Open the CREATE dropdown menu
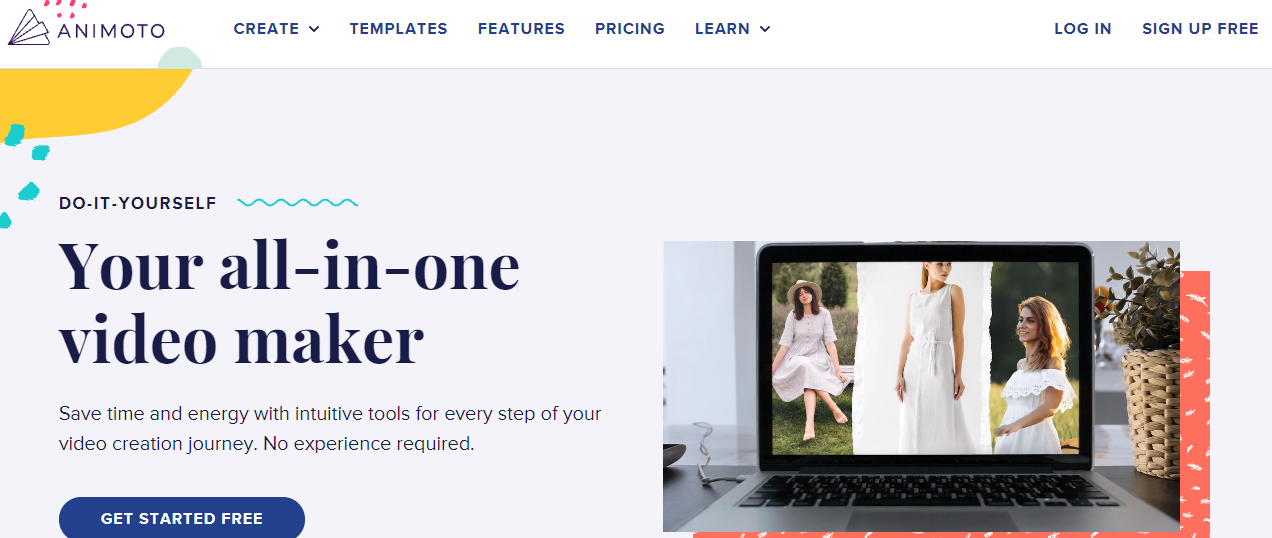The height and width of the screenshot is (538, 1272). click(277, 29)
